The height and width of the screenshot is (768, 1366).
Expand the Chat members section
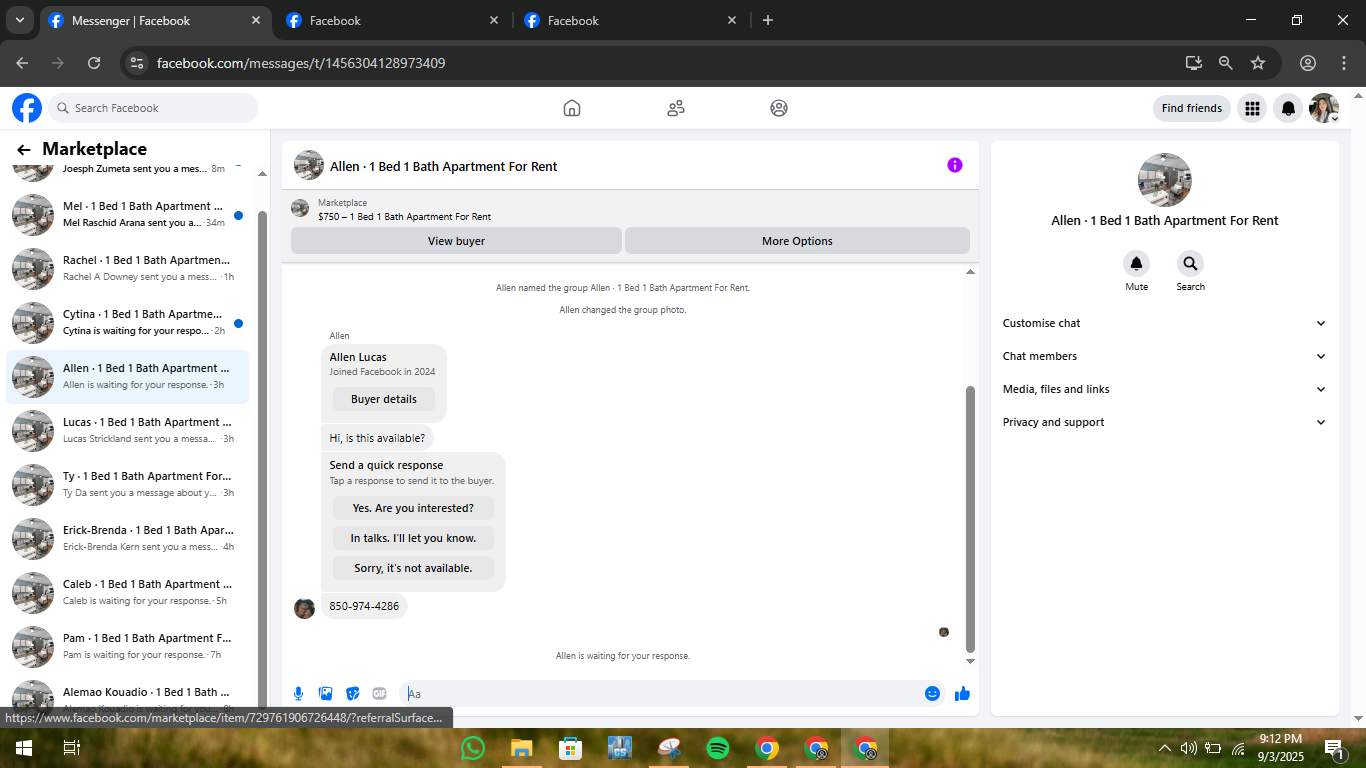pyautogui.click(x=1165, y=356)
